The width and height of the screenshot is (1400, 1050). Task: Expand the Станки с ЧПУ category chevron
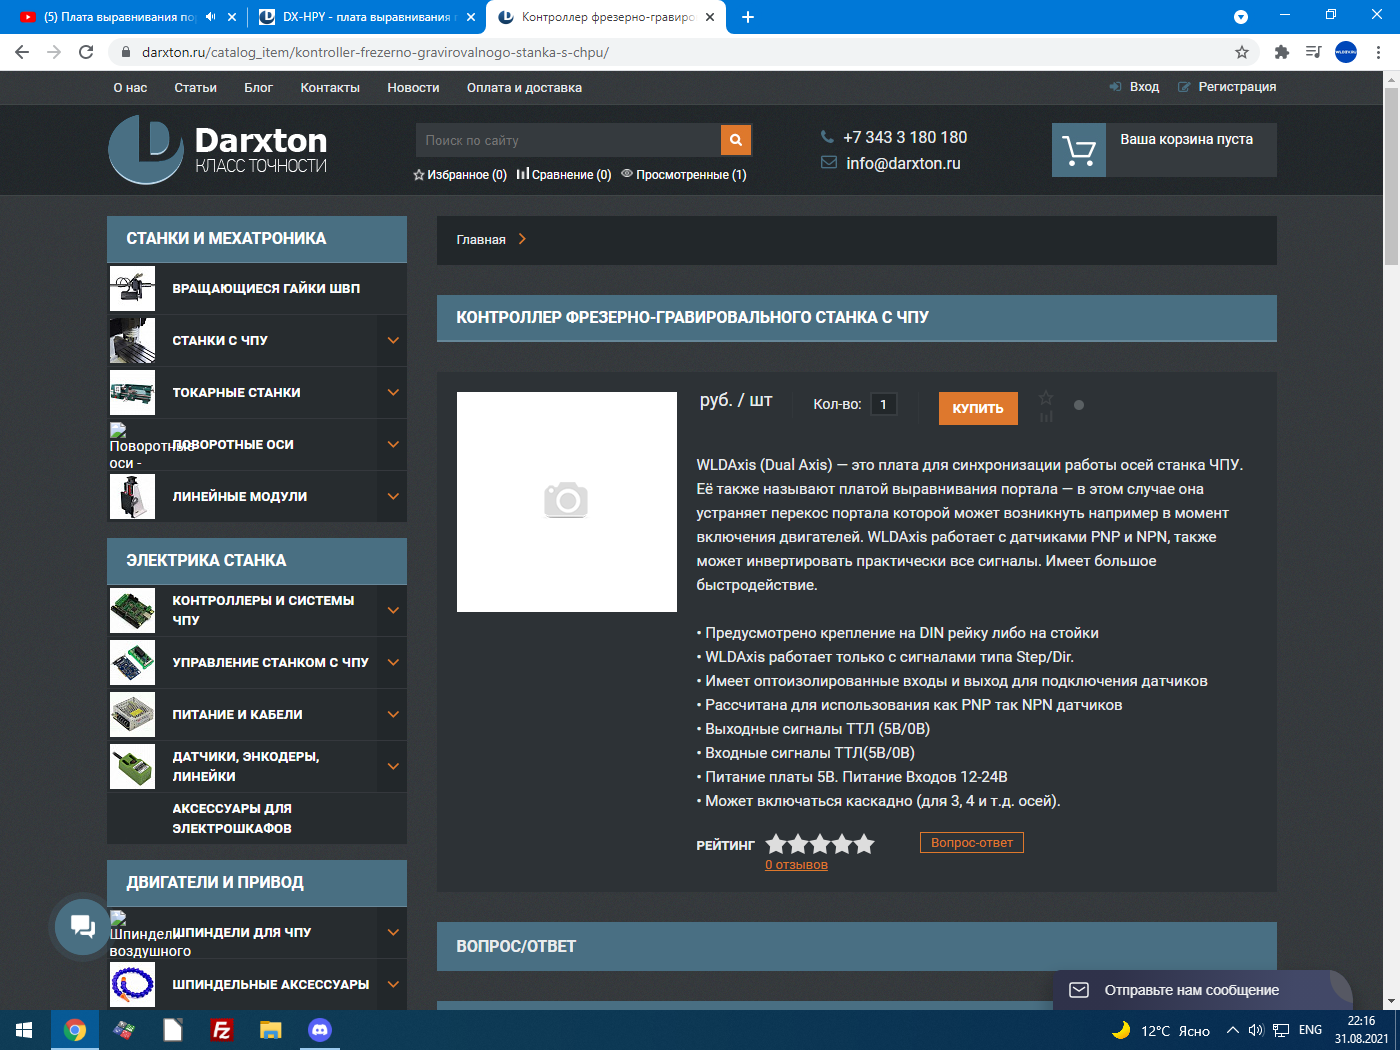[393, 341]
